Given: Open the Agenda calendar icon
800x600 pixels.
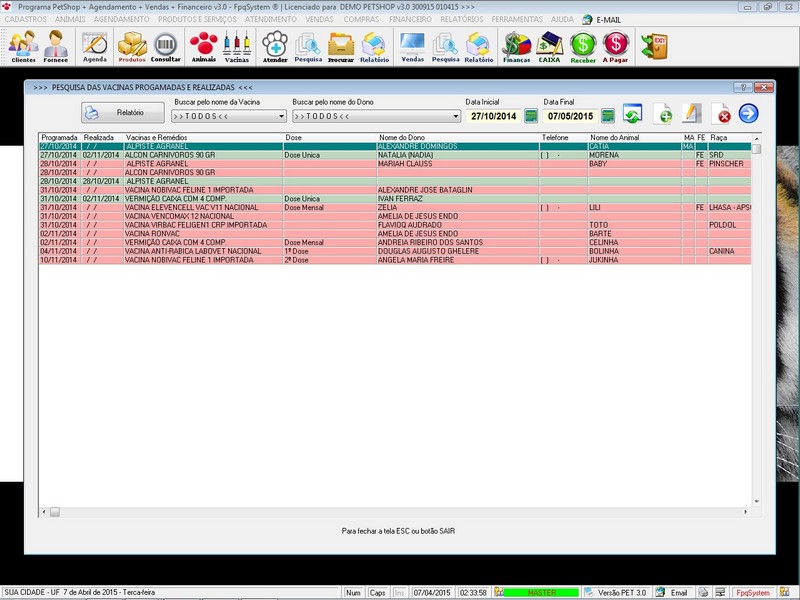Looking at the screenshot, I should 95,46.
